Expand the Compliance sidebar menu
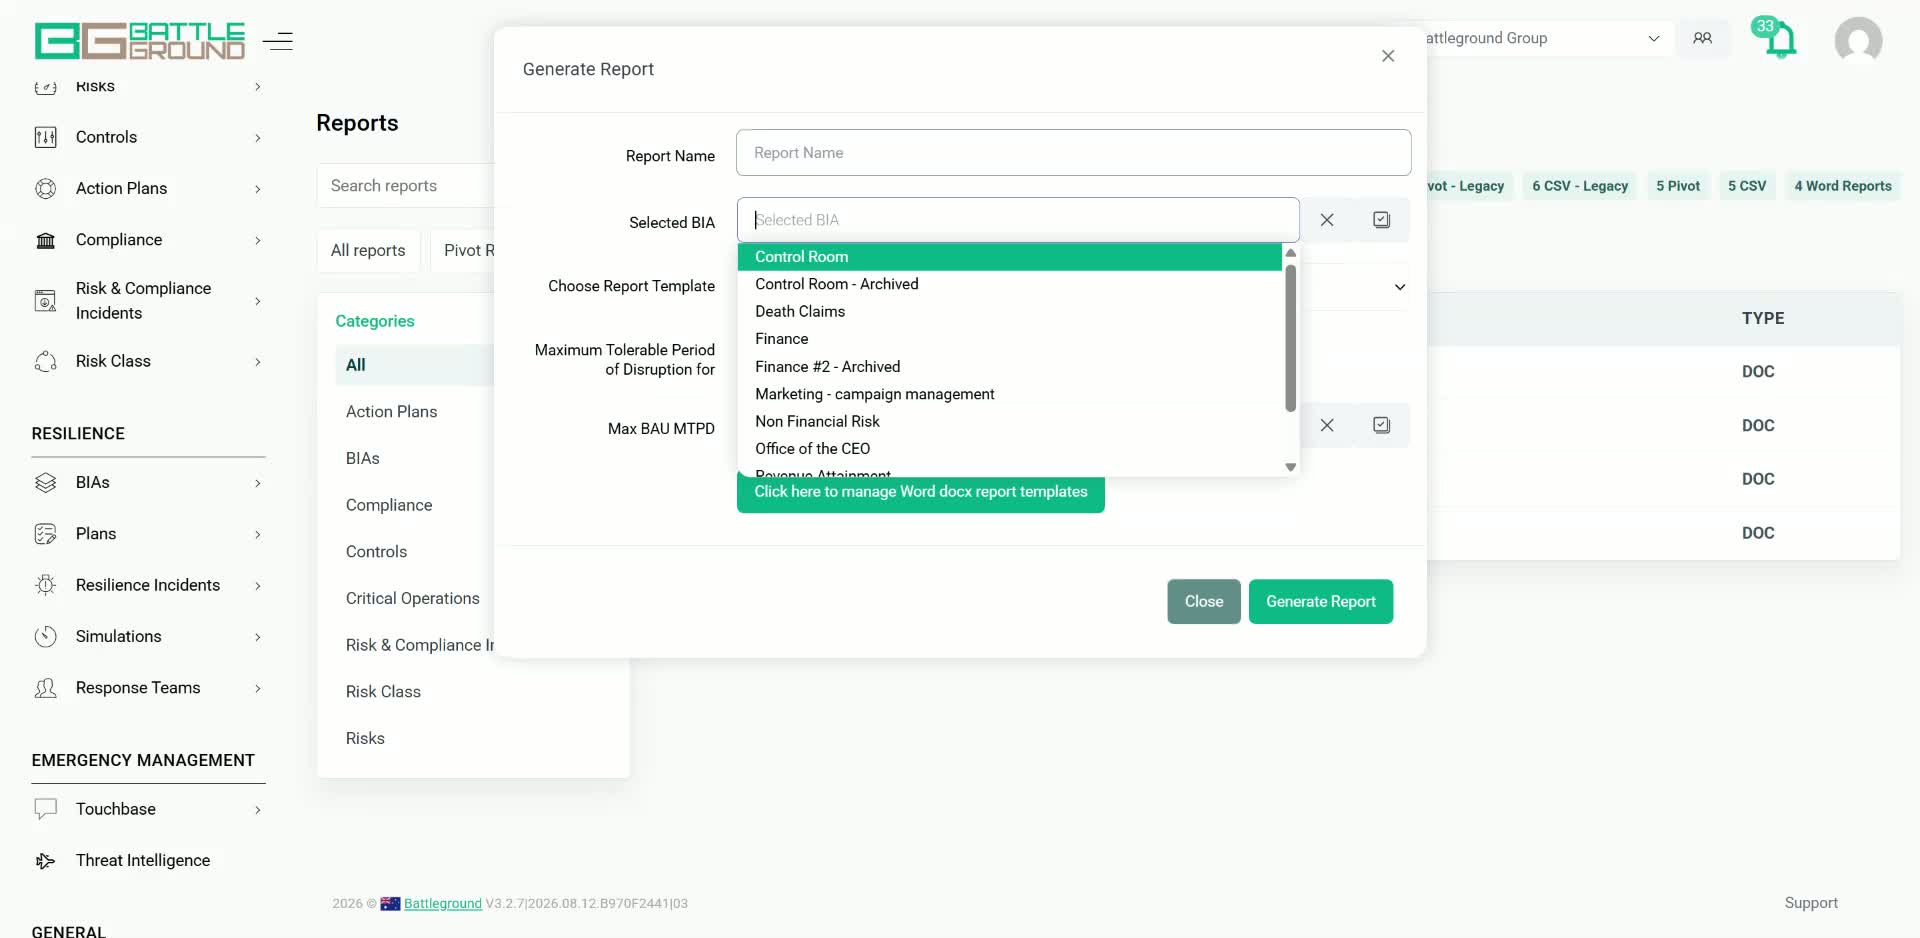This screenshot has height=938, width=1920. point(258,240)
